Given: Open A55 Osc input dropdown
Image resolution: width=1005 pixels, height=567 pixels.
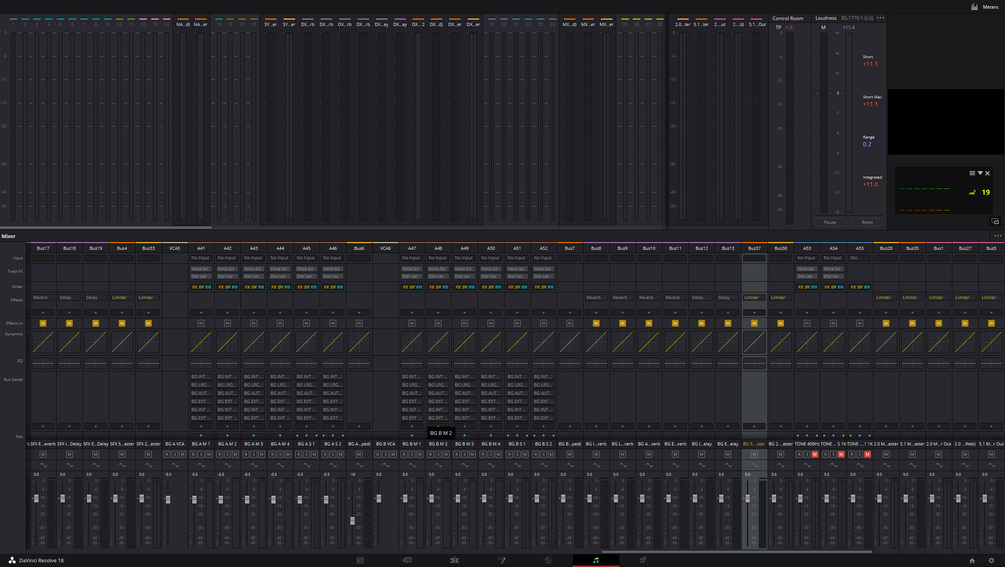Looking at the screenshot, I should (x=860, y=258).
